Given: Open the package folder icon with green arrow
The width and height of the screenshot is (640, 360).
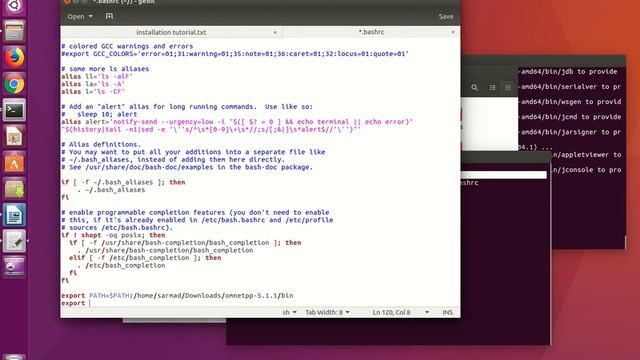Looking at the screenshot, I should 14,189.
